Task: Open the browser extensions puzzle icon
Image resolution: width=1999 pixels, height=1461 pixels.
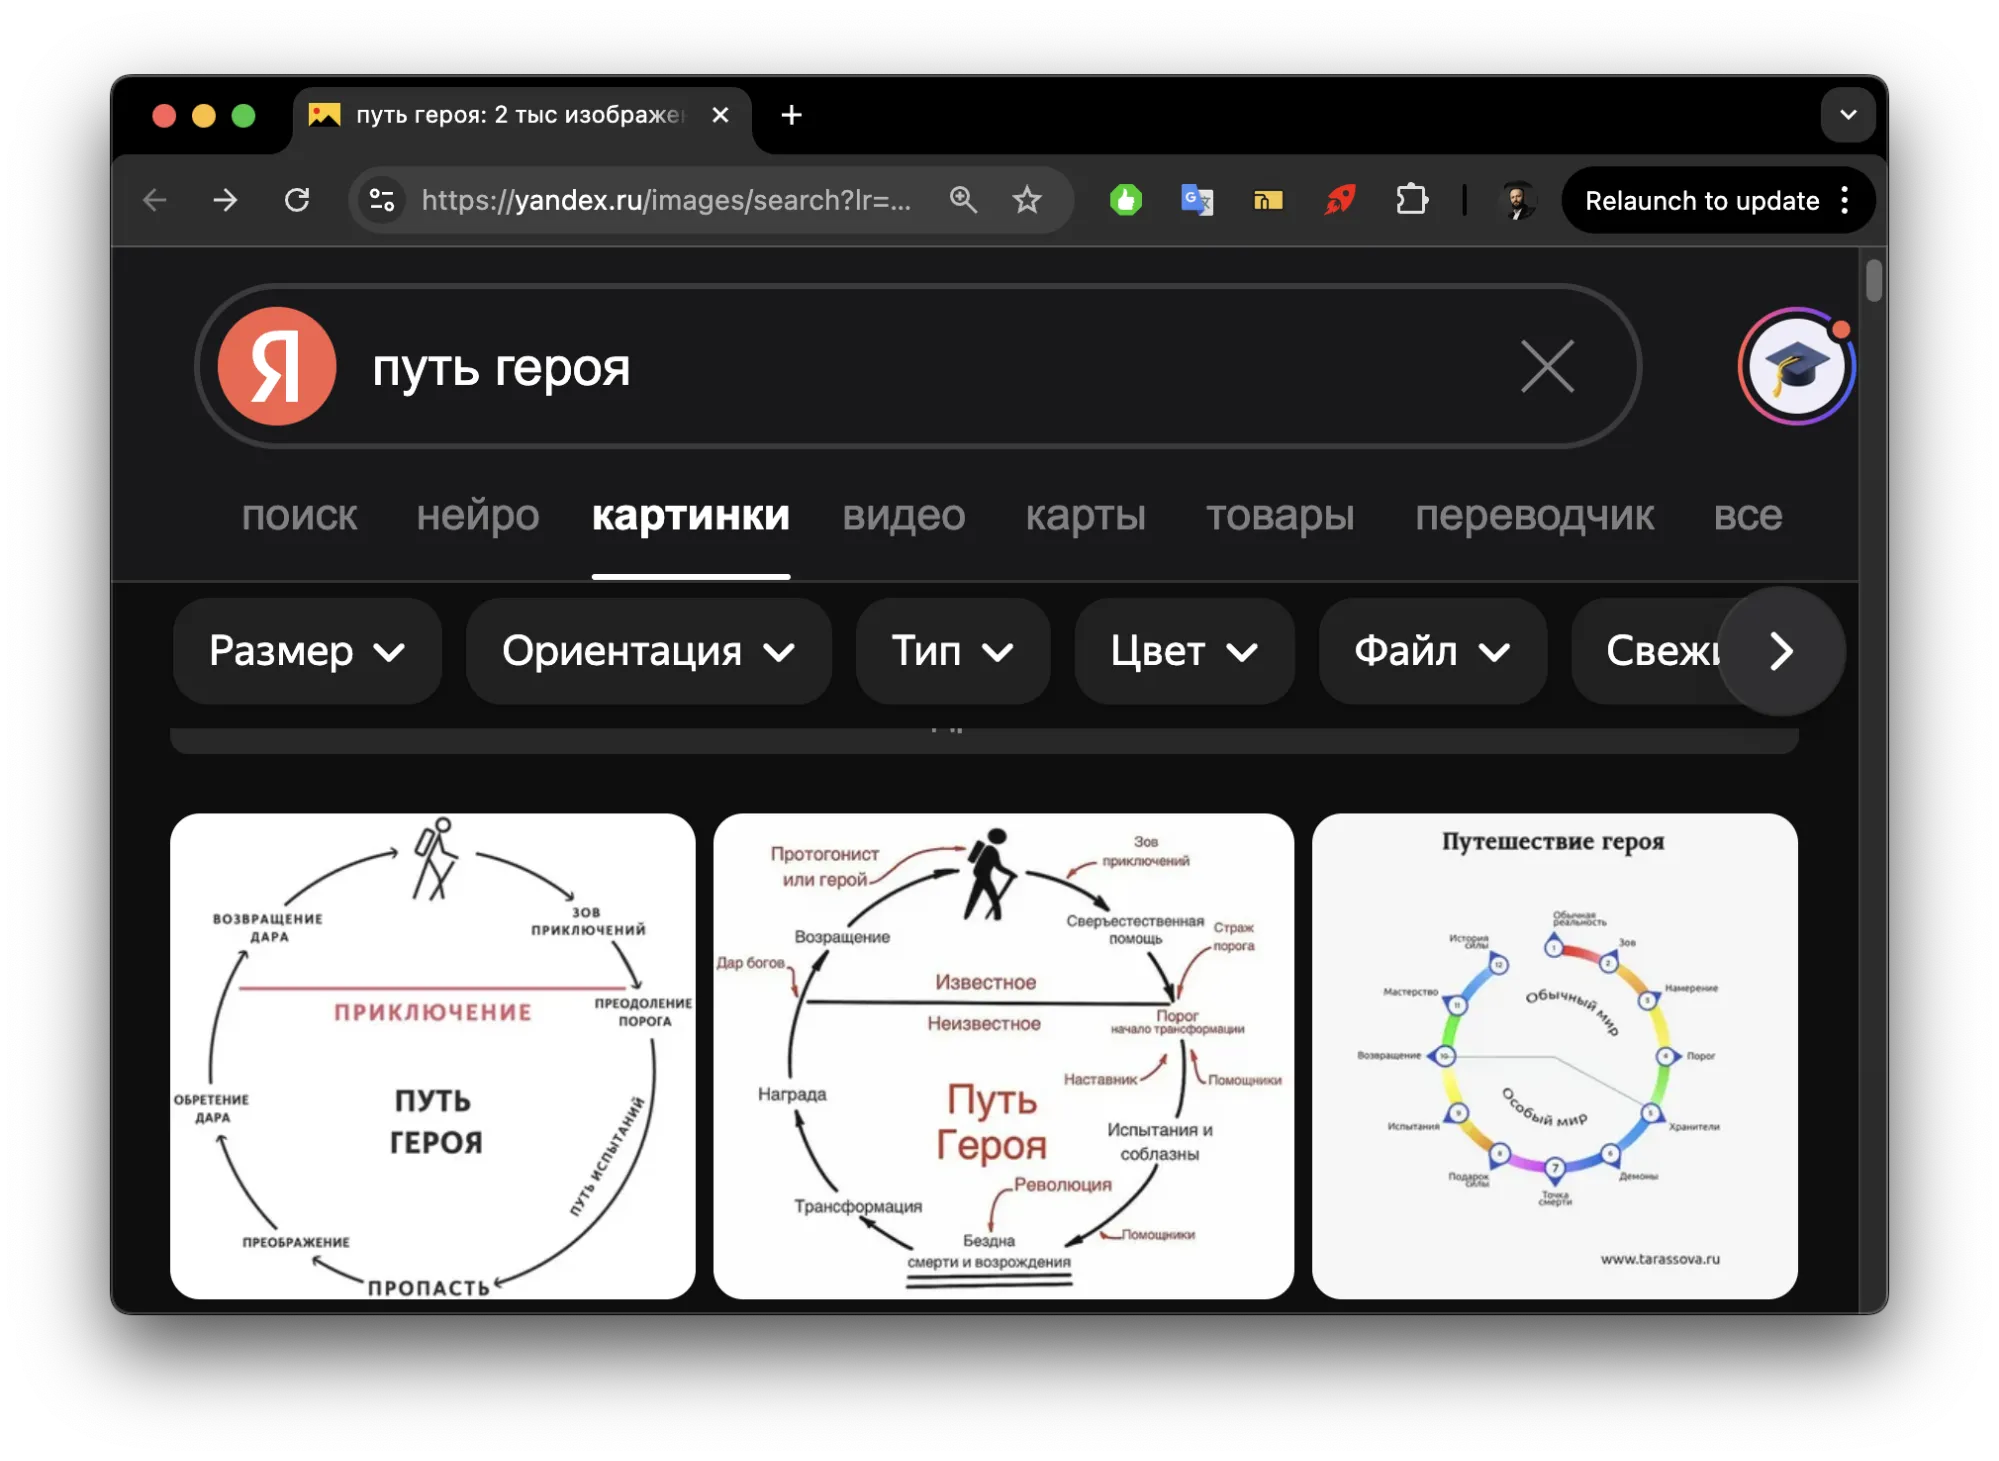Action: 1412,200
